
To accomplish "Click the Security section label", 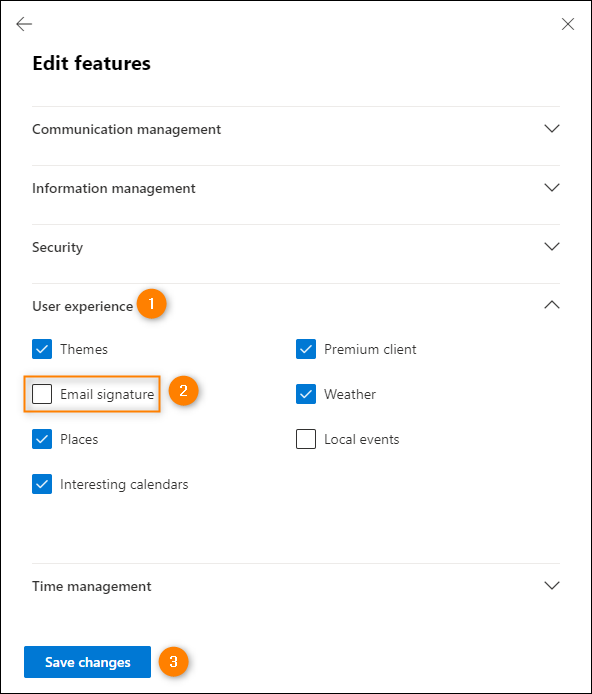I will (x=58, y=247).
